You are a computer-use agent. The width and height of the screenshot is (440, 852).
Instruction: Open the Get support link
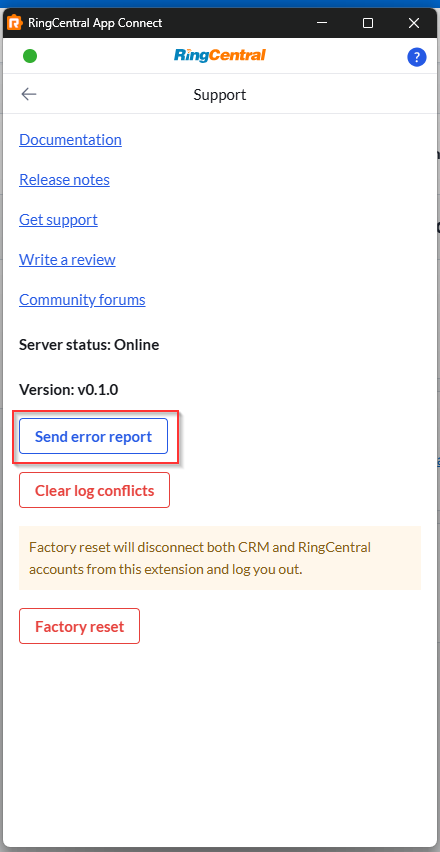click(x=58, y=220)
